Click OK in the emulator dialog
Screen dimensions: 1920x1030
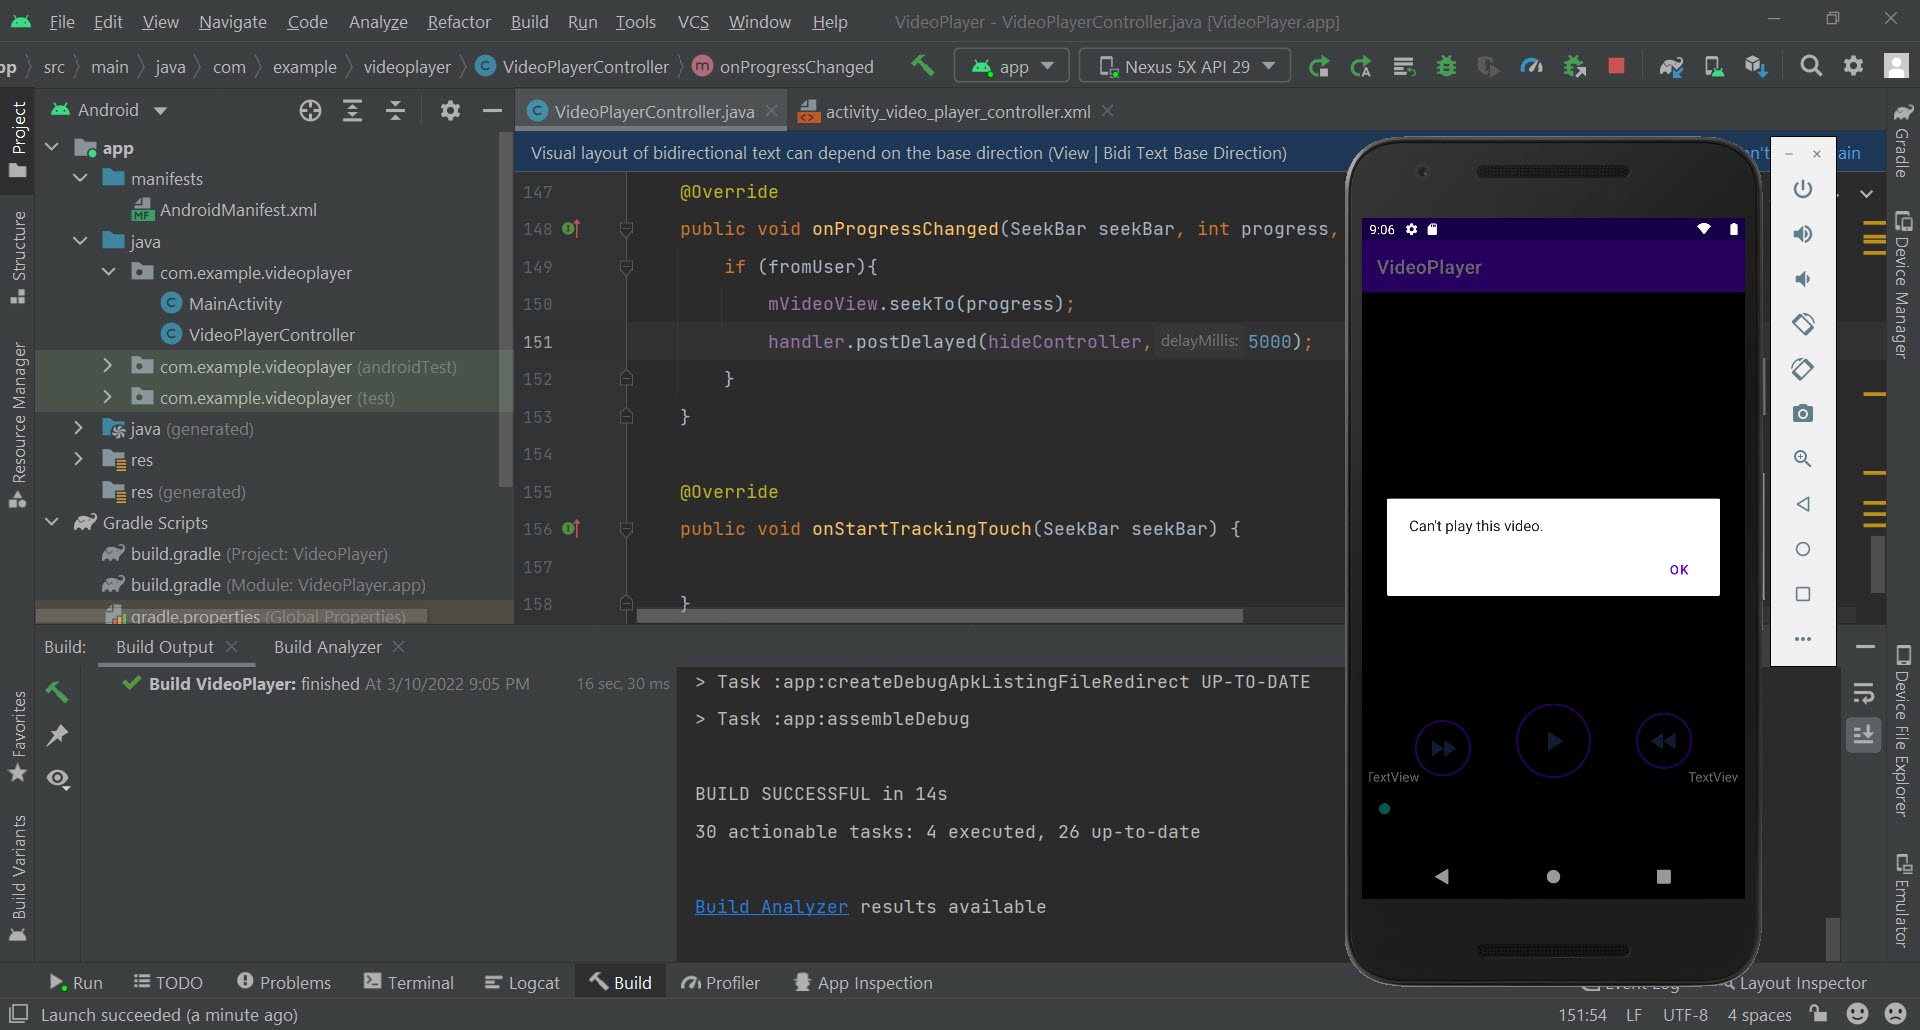pyautogui.click(x=1678, y=570)
